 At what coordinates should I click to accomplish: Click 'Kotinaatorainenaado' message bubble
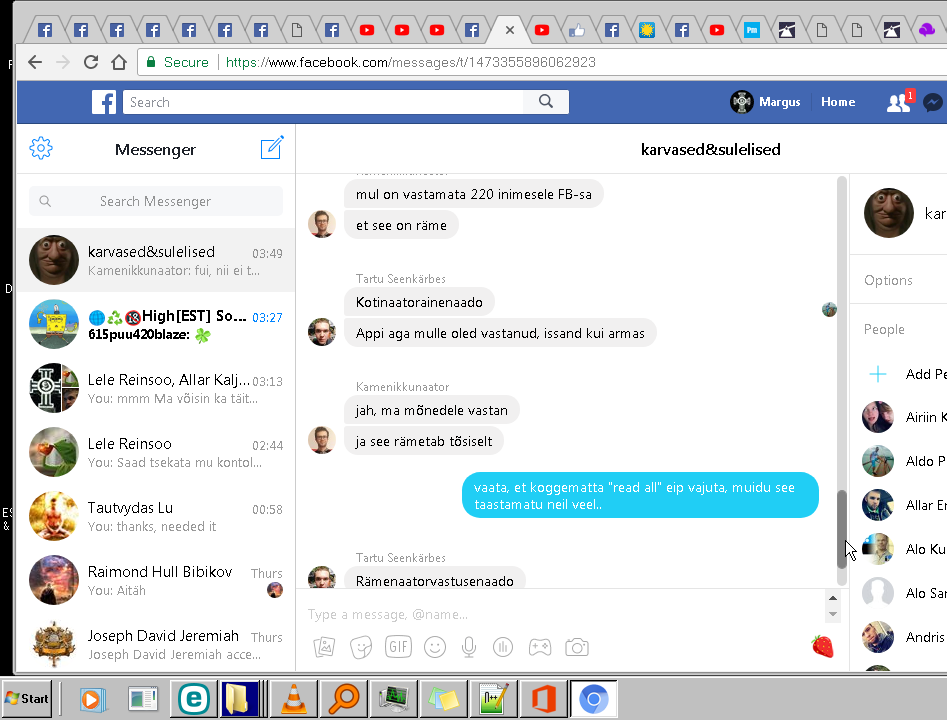pos(419,302)
